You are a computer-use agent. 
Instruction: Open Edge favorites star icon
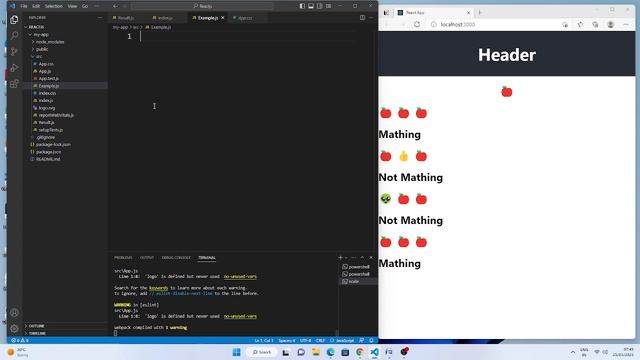coord(580,24)
